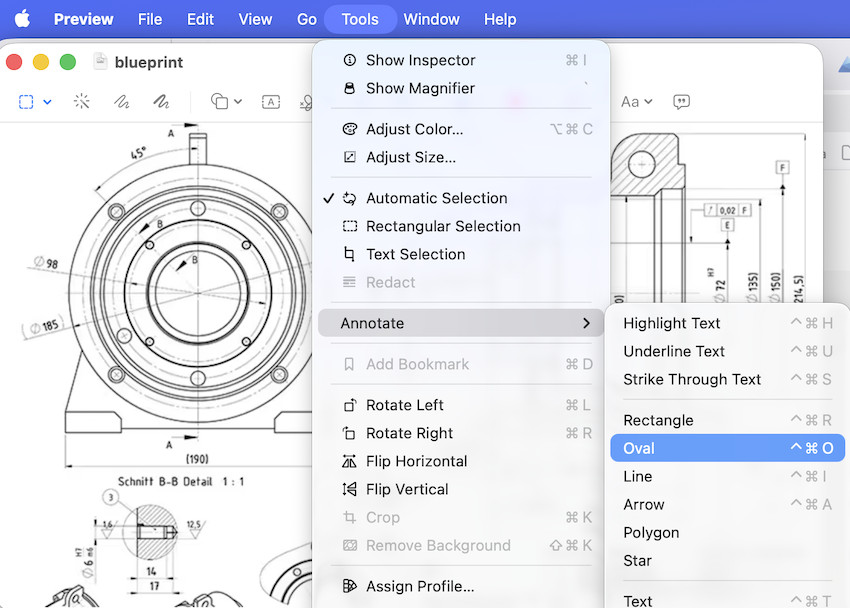Select Show Inspector from the Tools menu
Screen dimensions: 850x608
coord(418,60)
